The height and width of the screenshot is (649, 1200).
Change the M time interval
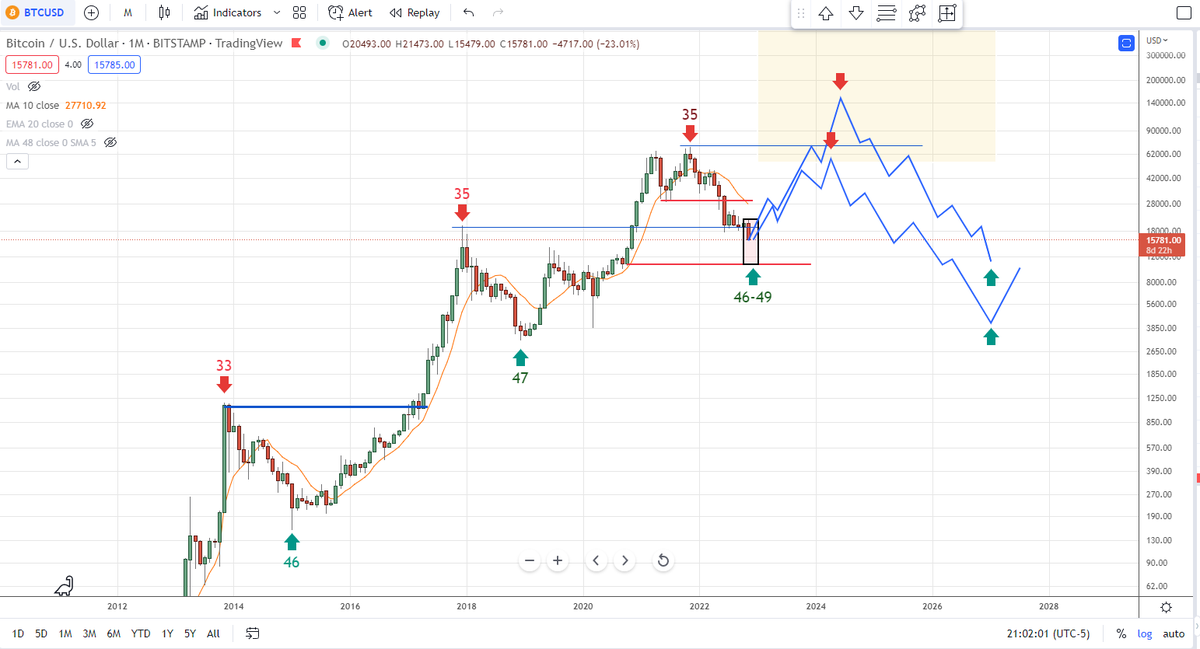pyautogui.click(x=128, y=13)
